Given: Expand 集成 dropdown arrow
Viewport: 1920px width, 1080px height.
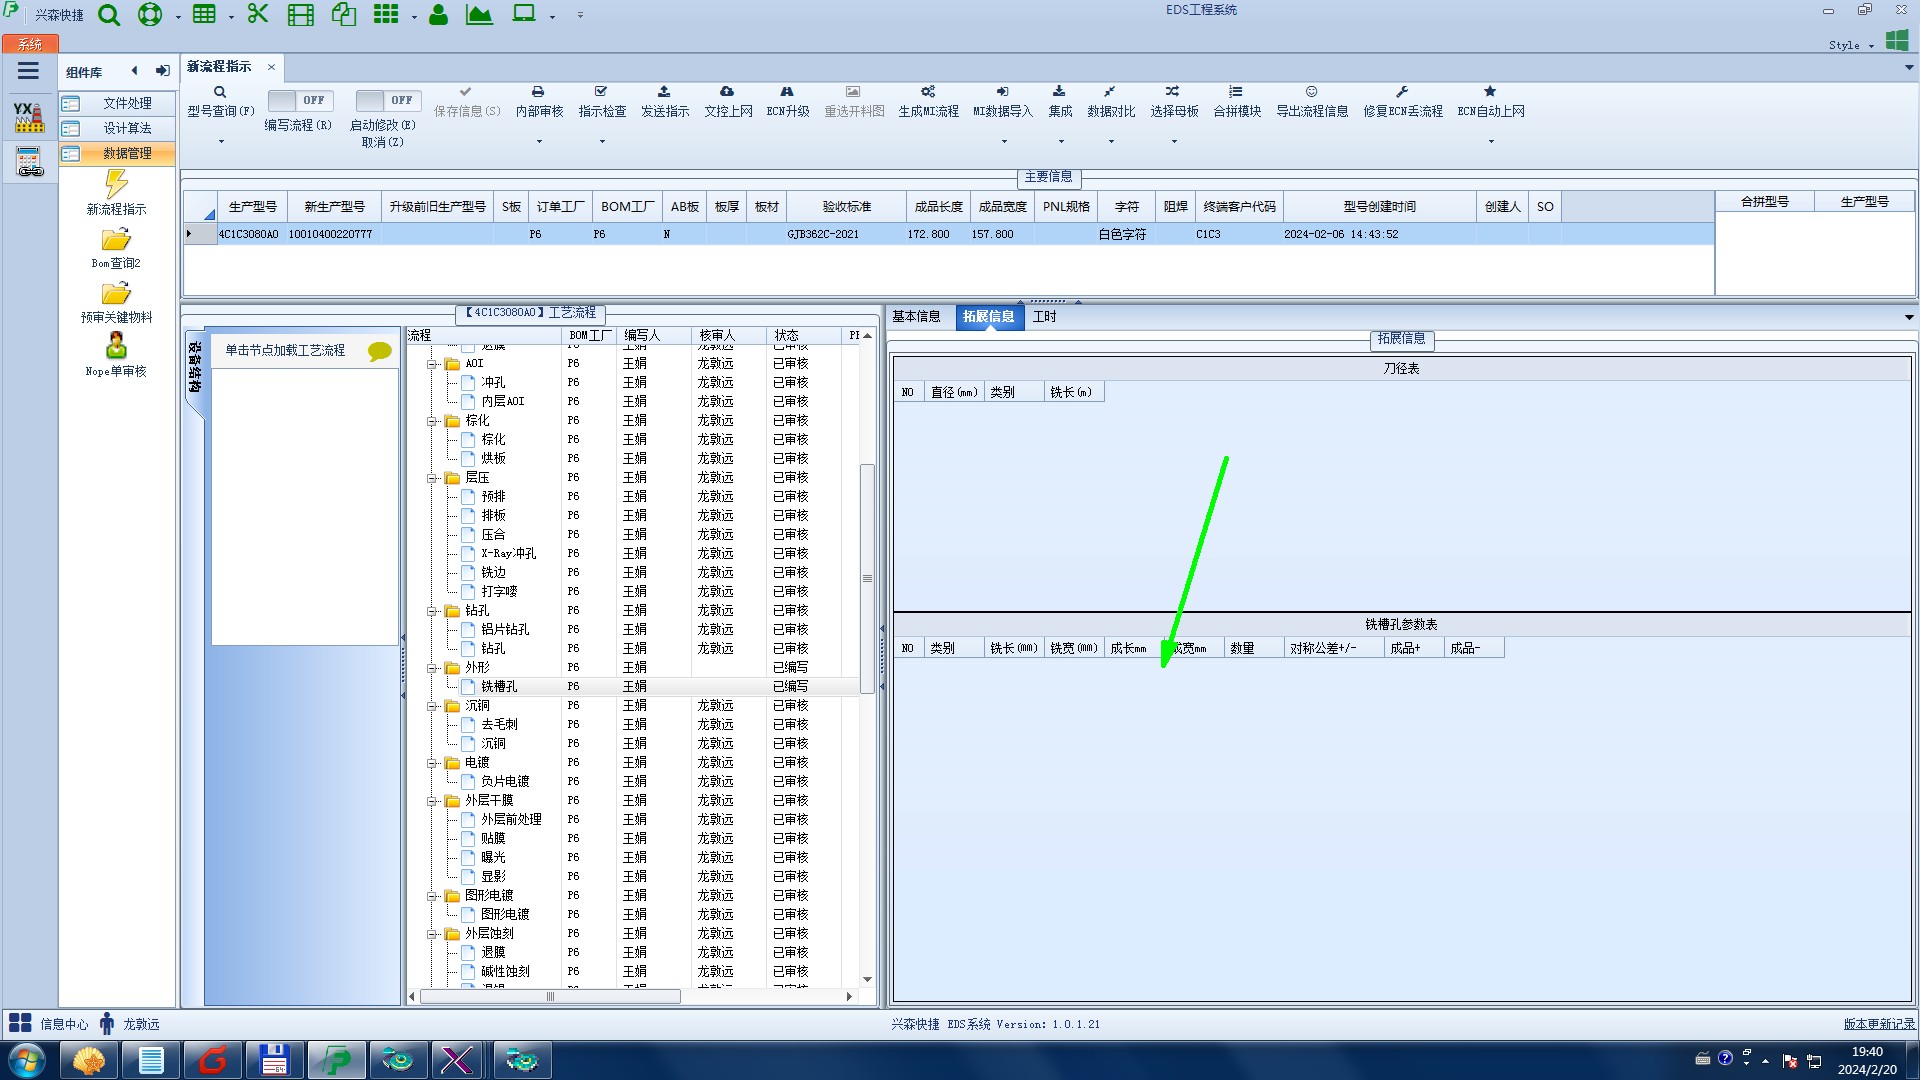Looking at the screenshot, I should coord(1061,141).
